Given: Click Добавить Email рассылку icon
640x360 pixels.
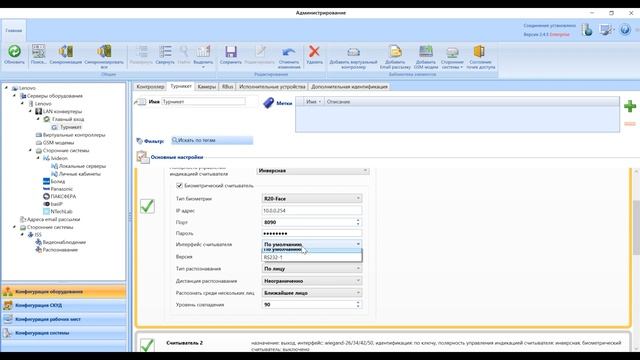Looking at the screenshot, I should coord(395,51).
